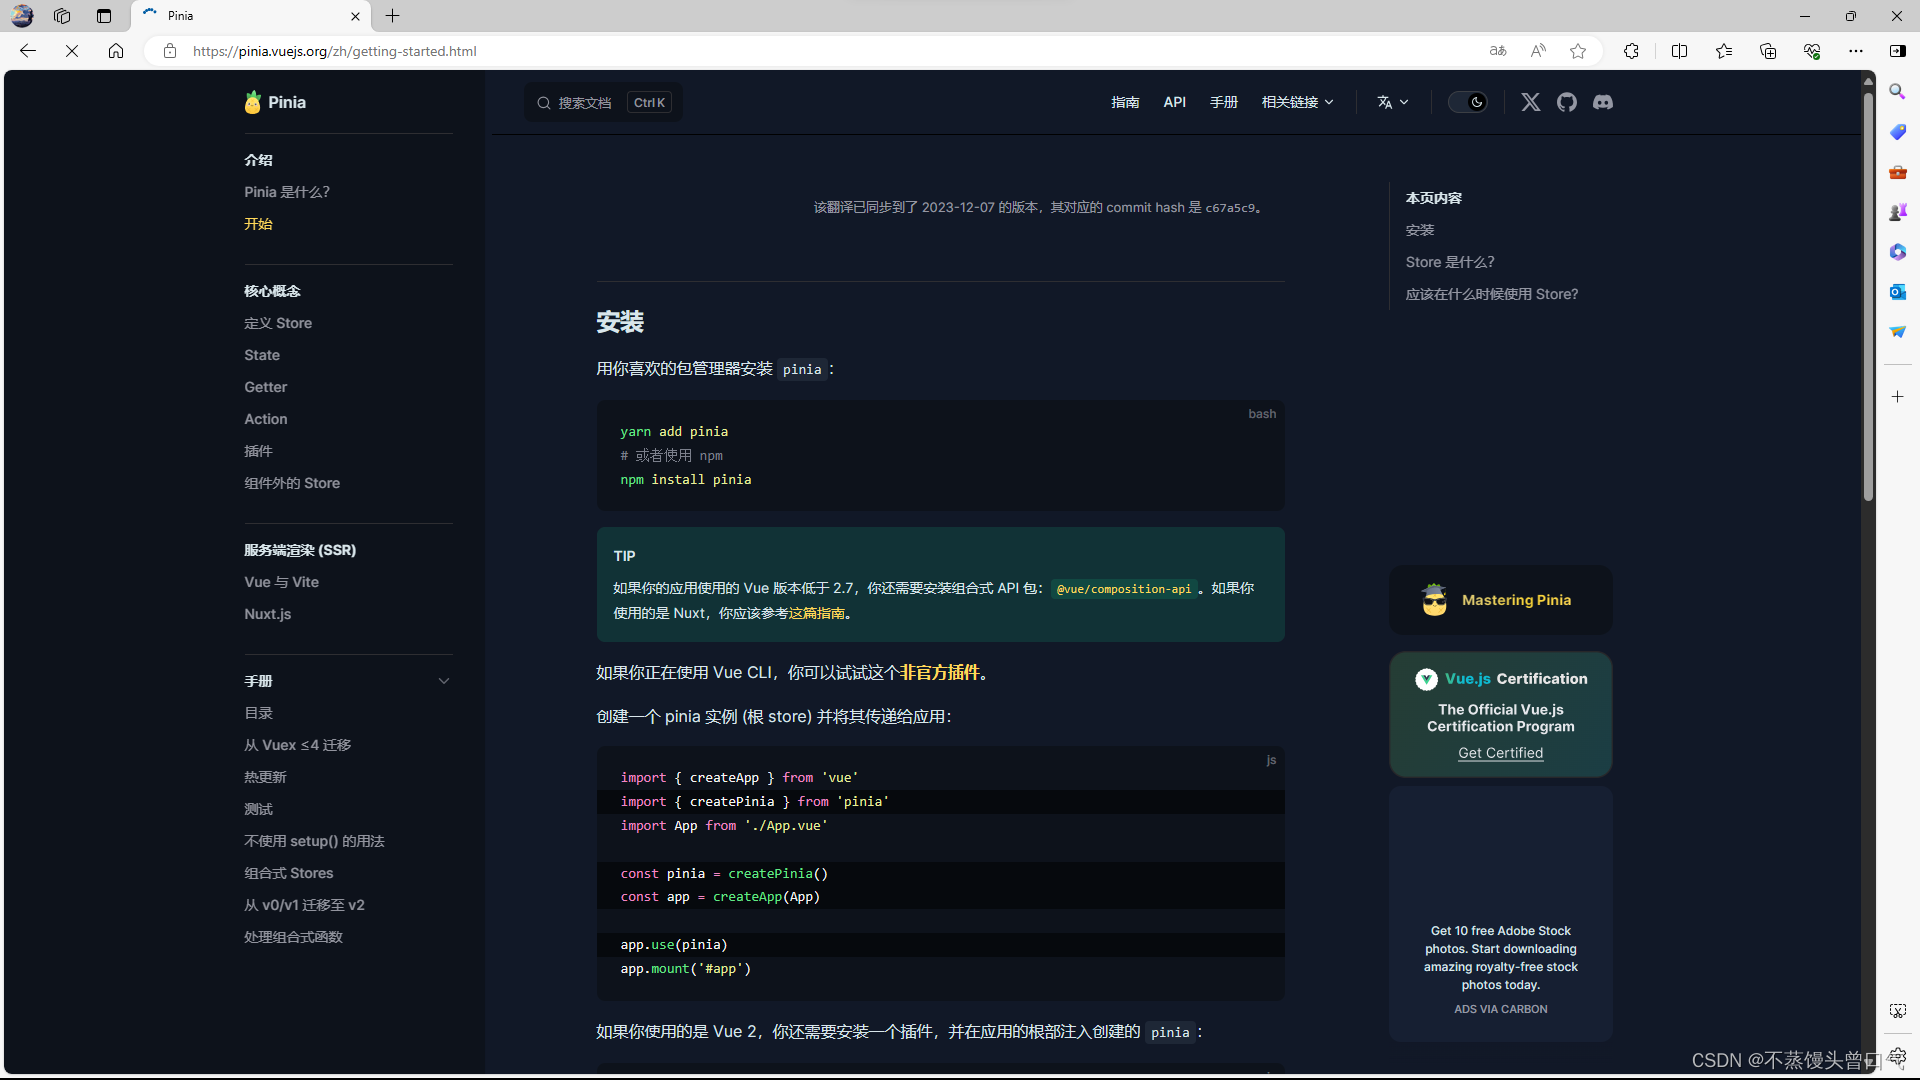Collapse the 手册 sidebar section

coord(444,681)
